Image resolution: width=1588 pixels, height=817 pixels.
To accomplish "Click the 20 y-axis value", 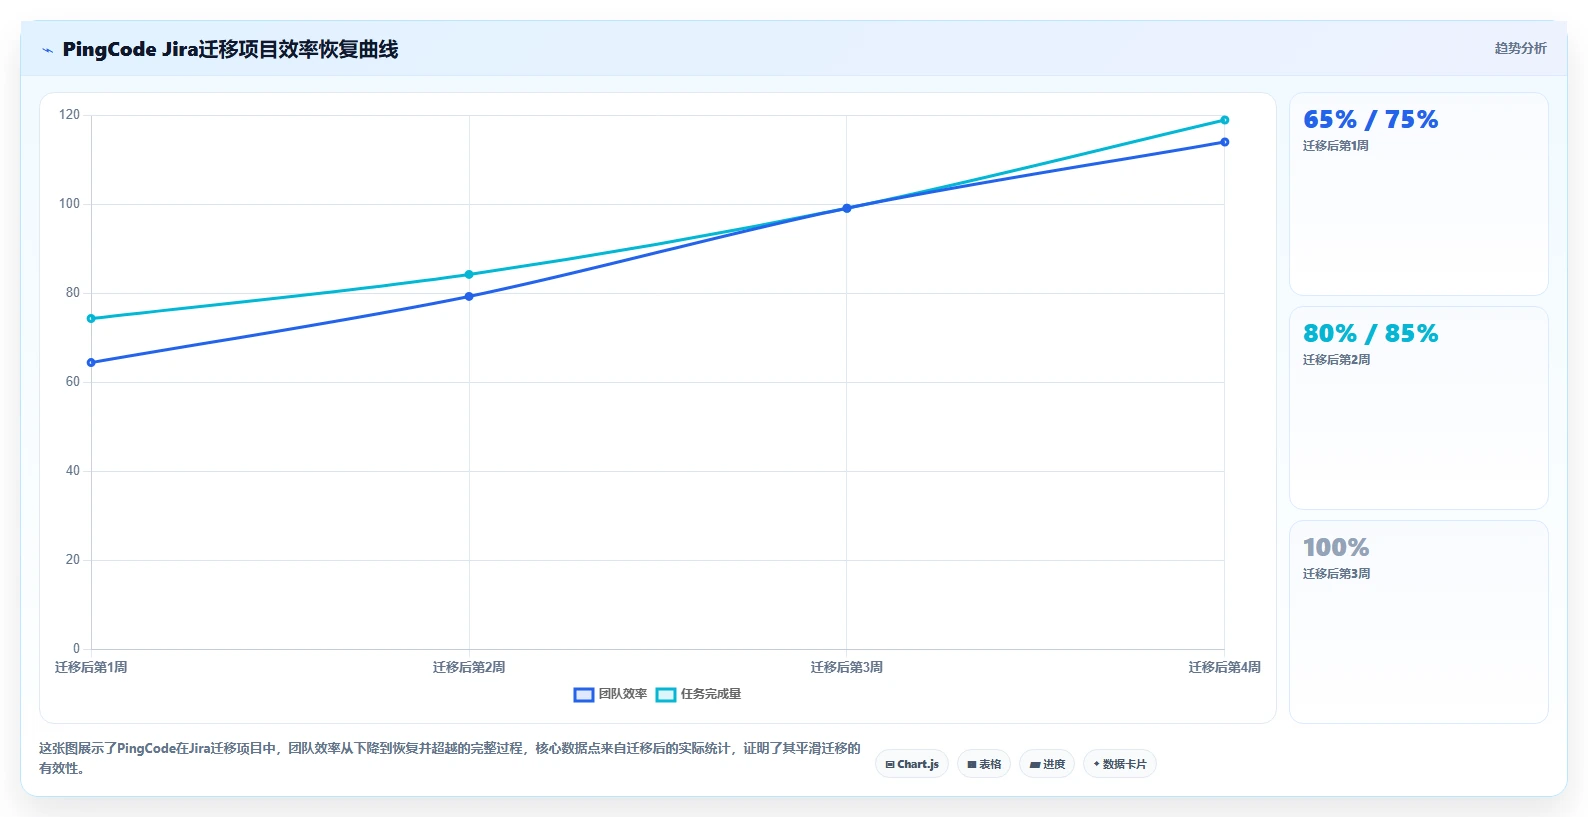I will coord(73,560).
